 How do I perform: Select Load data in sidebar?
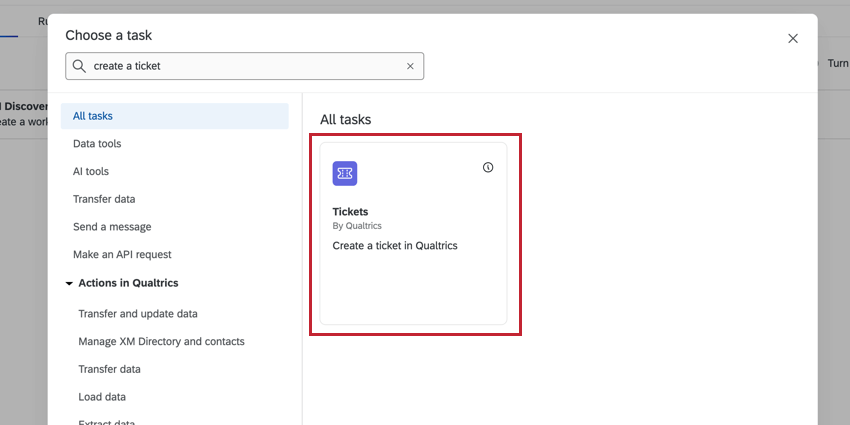[102, 397]
